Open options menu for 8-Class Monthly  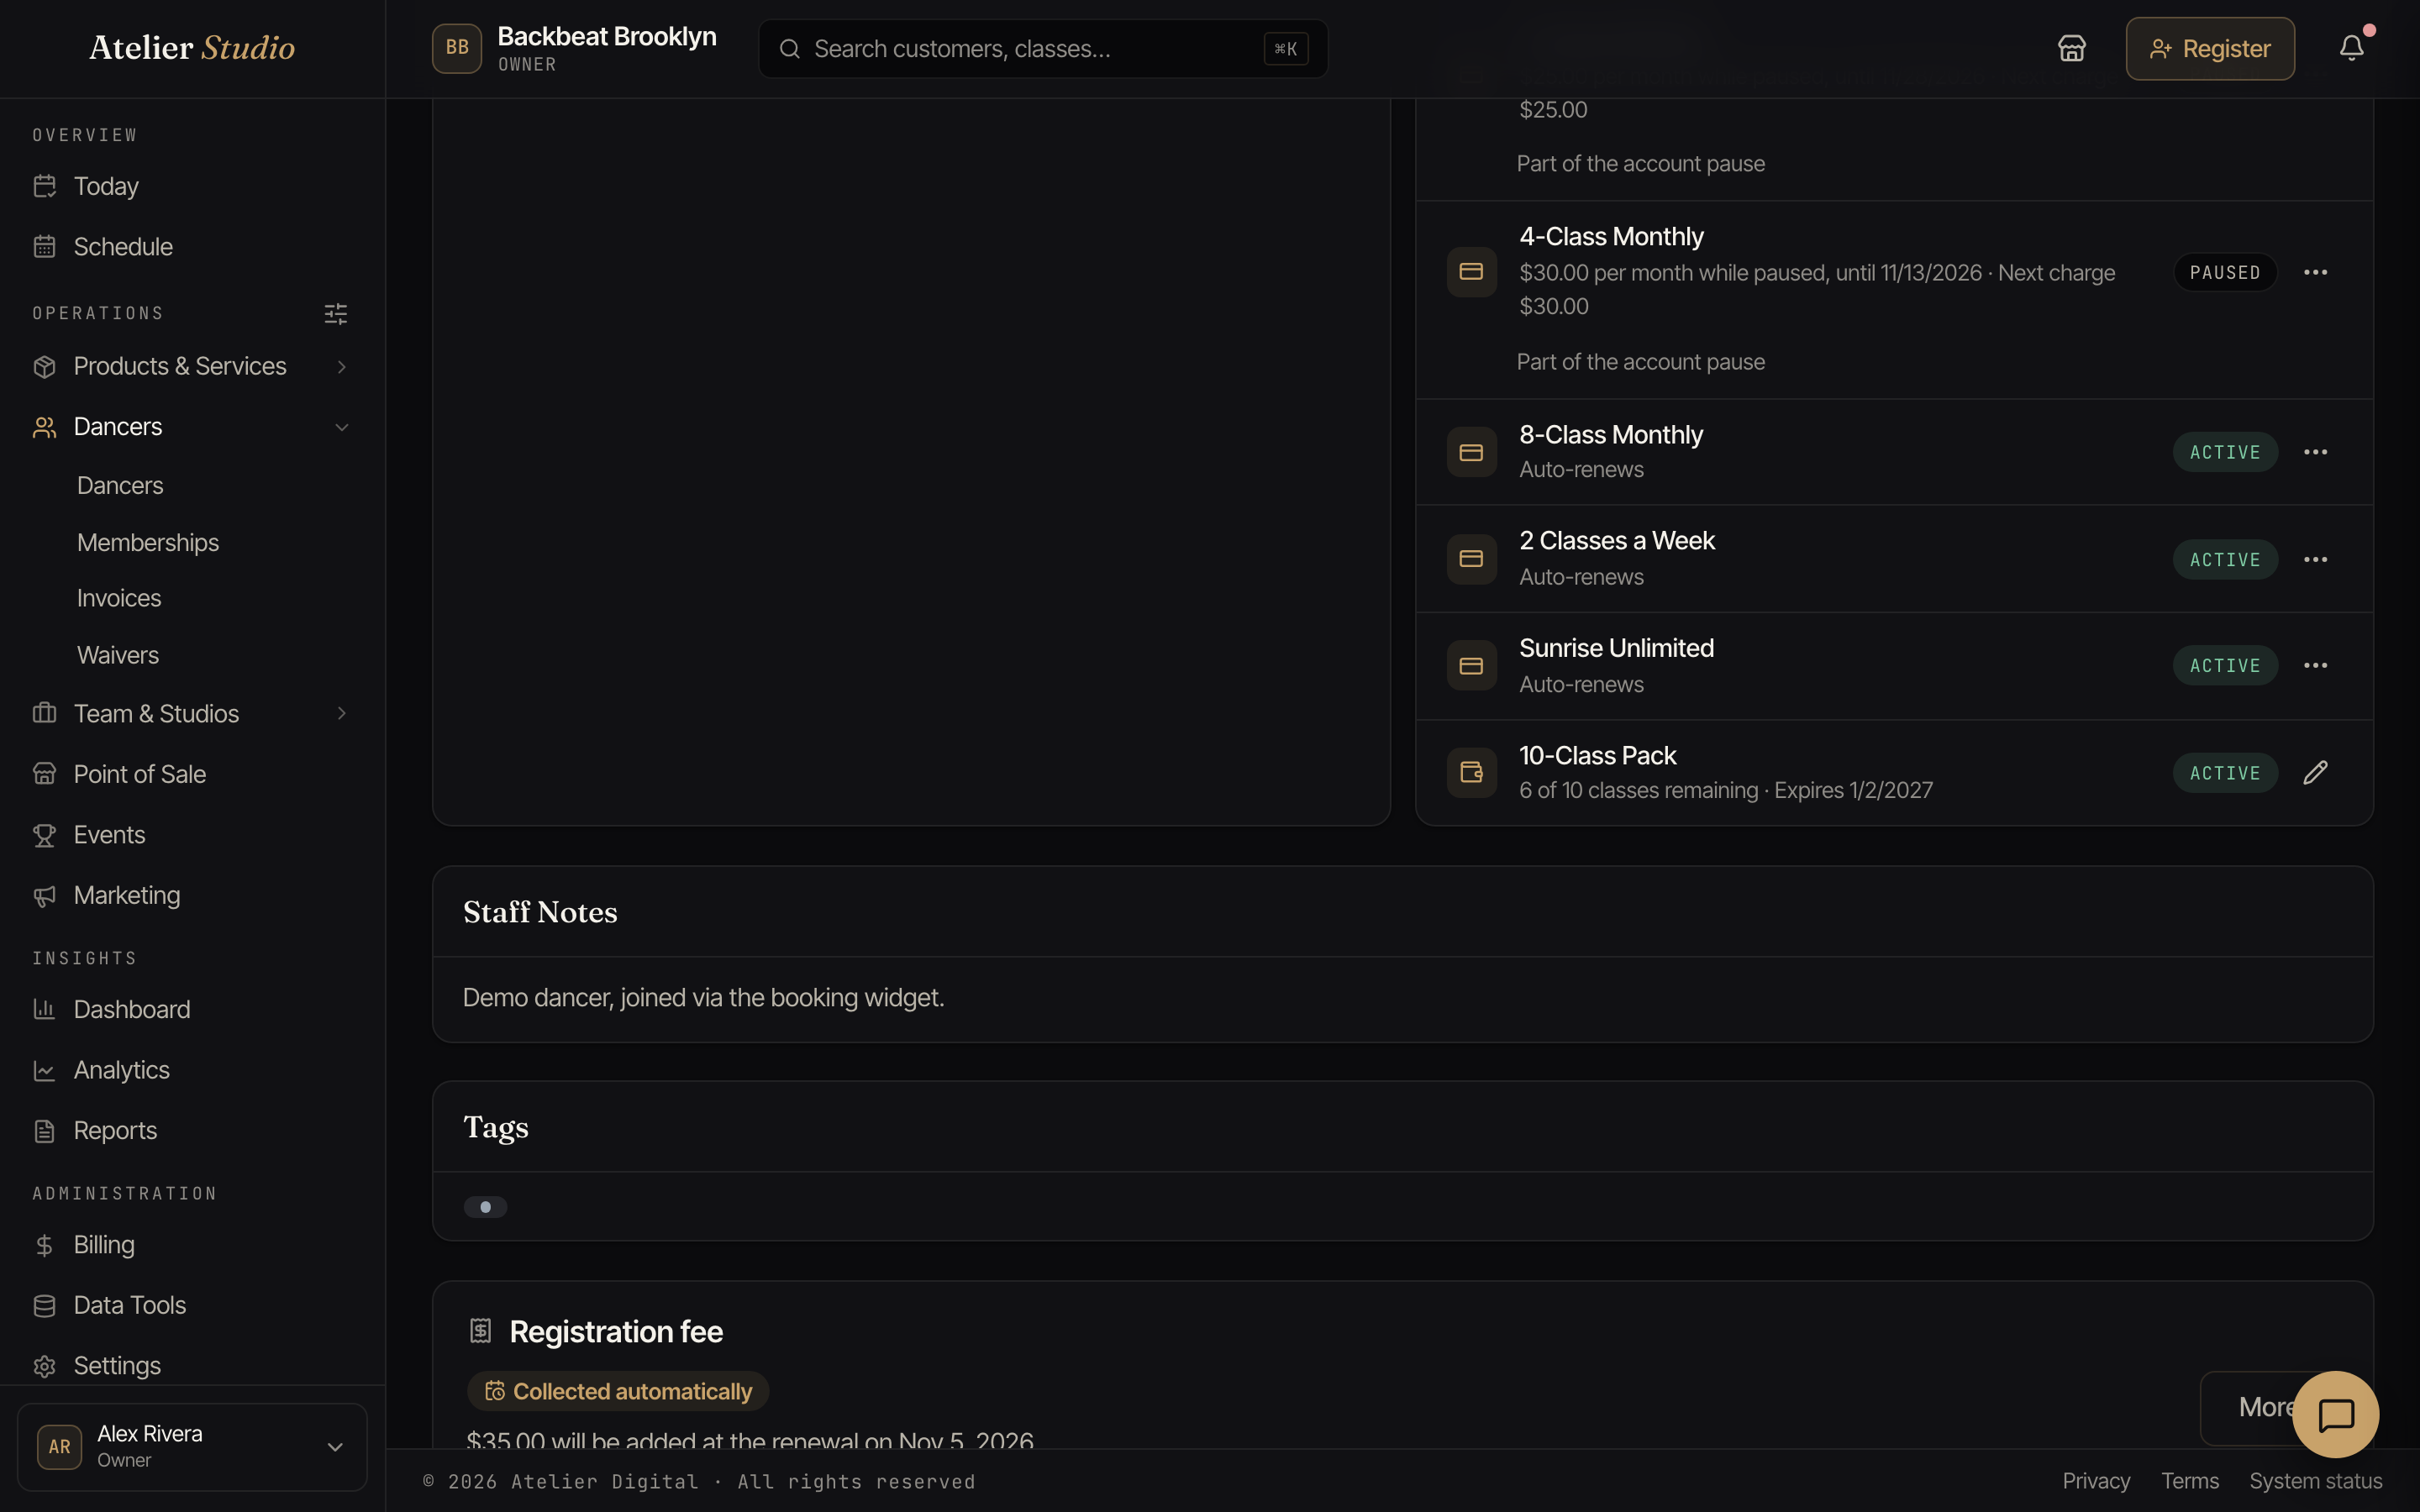(2315, 452)
